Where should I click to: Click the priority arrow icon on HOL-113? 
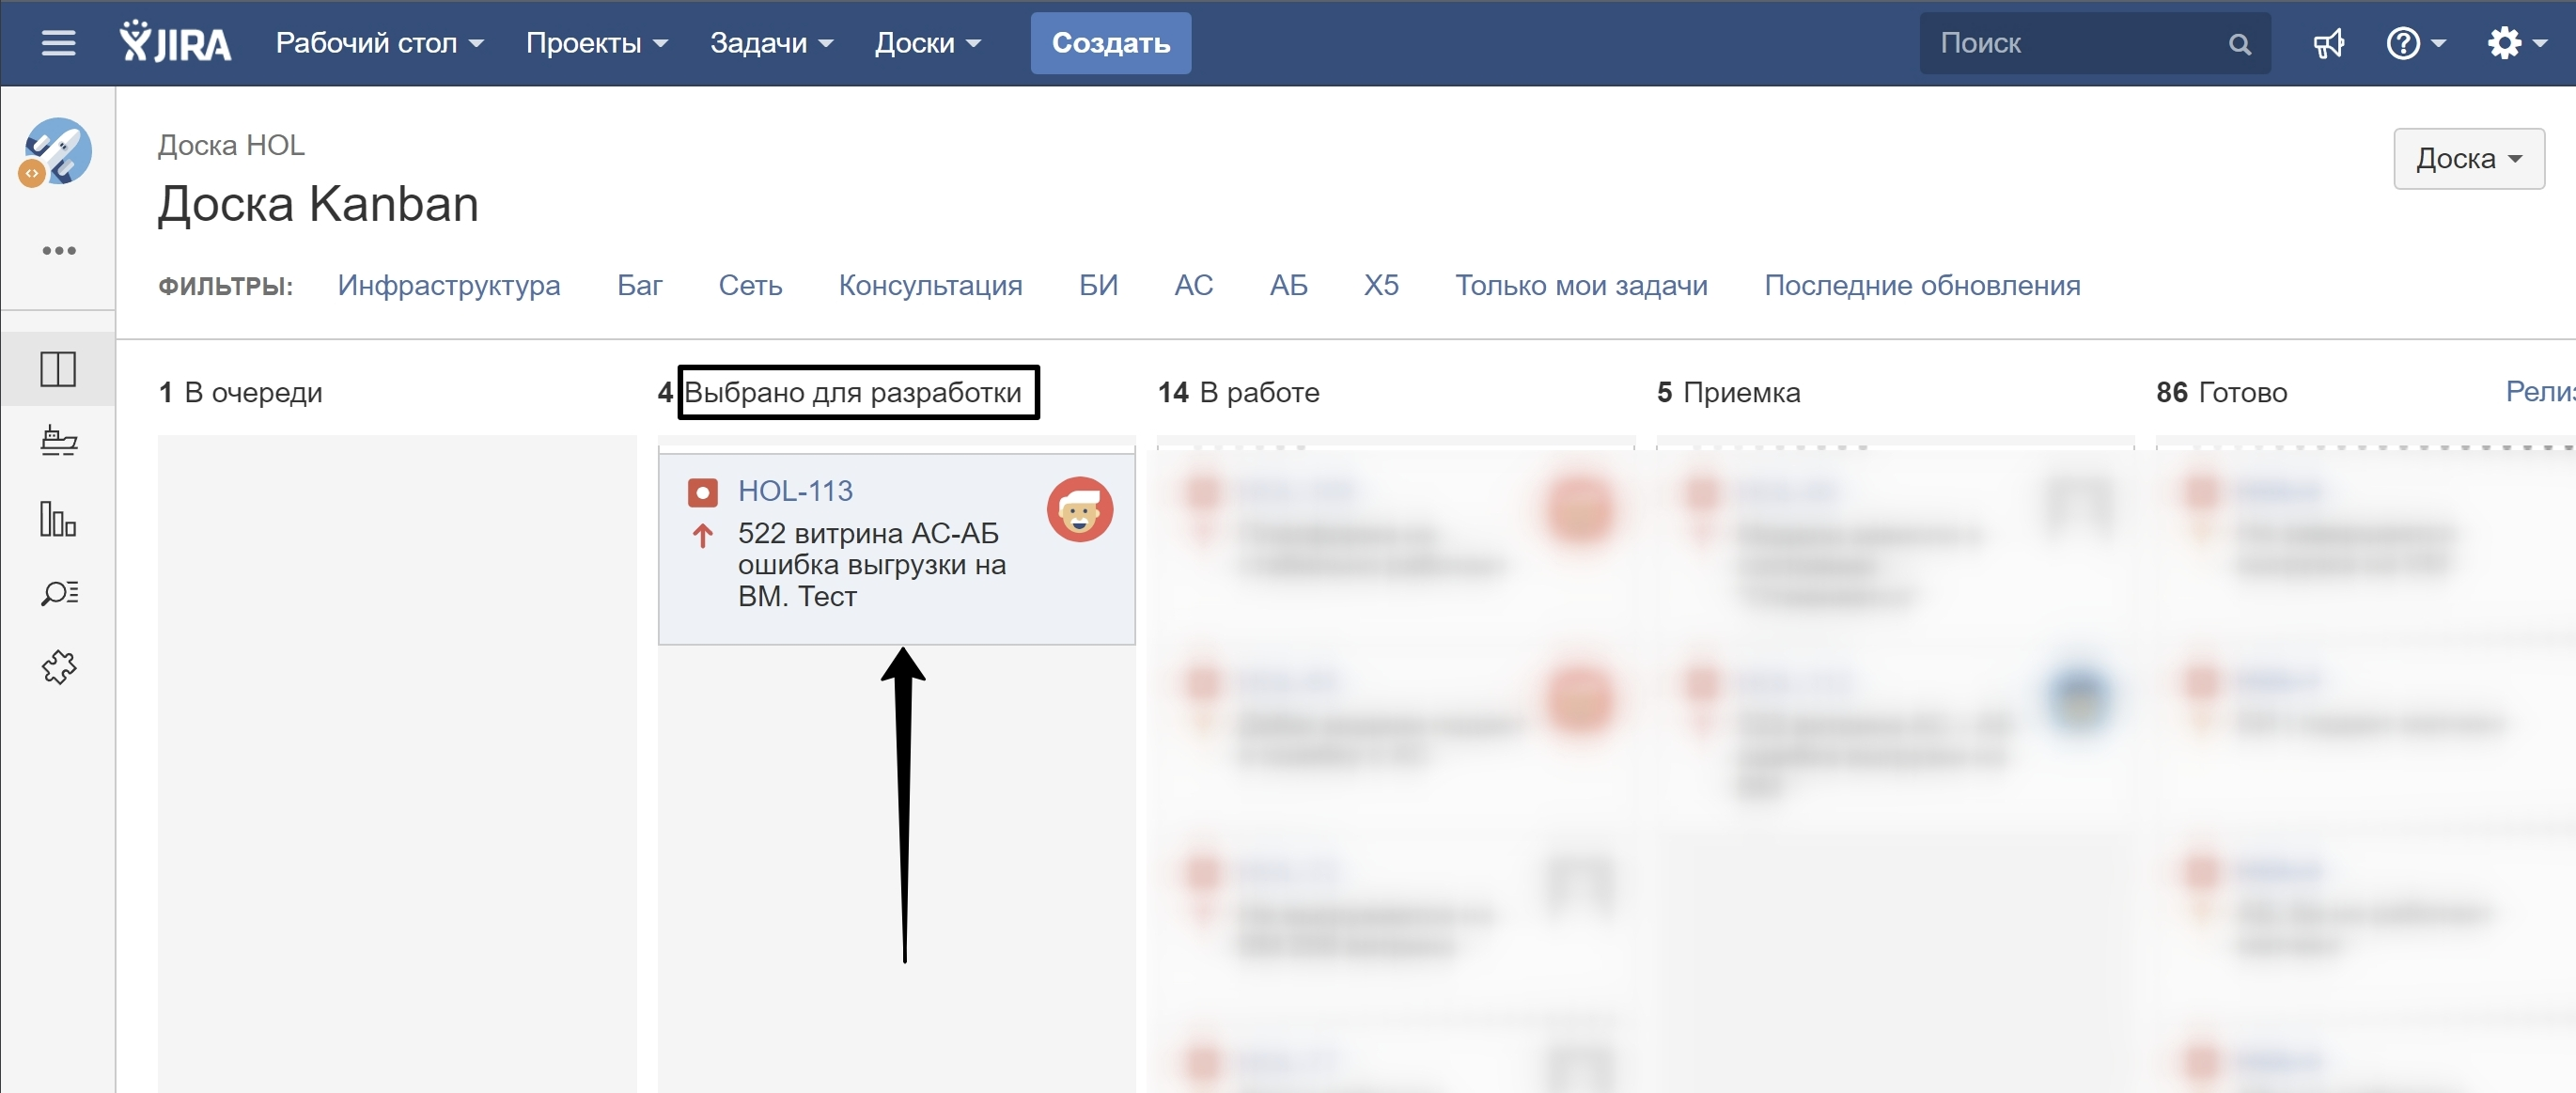pos(702,536)
